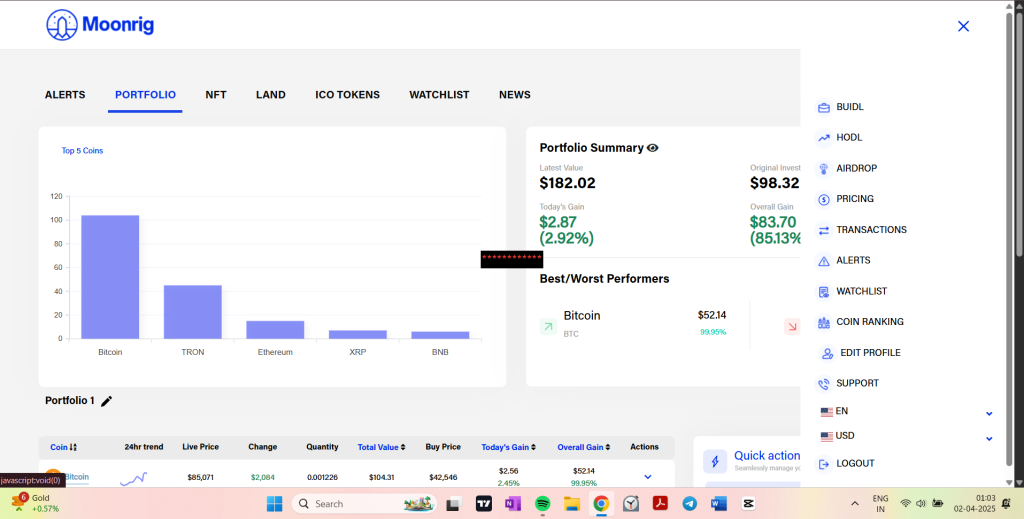Click the Bitcoin link in table

76,477
